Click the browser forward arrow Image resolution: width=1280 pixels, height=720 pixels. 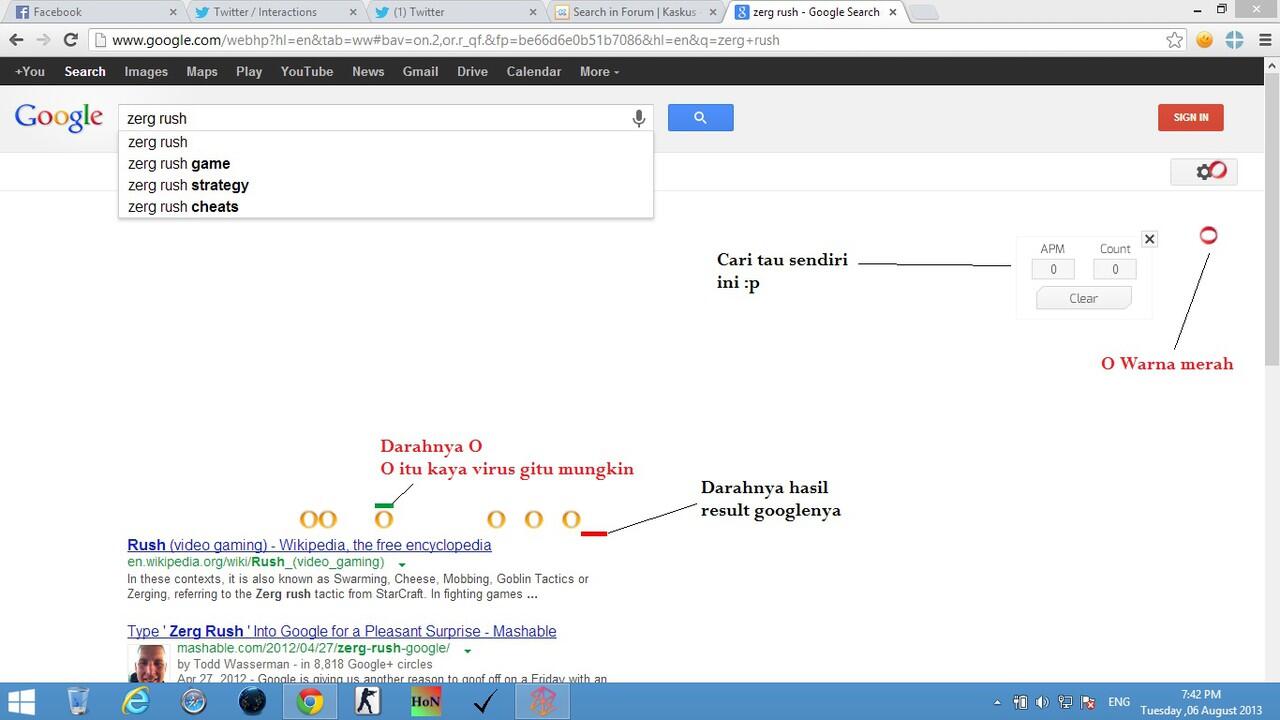click(43, 40)
